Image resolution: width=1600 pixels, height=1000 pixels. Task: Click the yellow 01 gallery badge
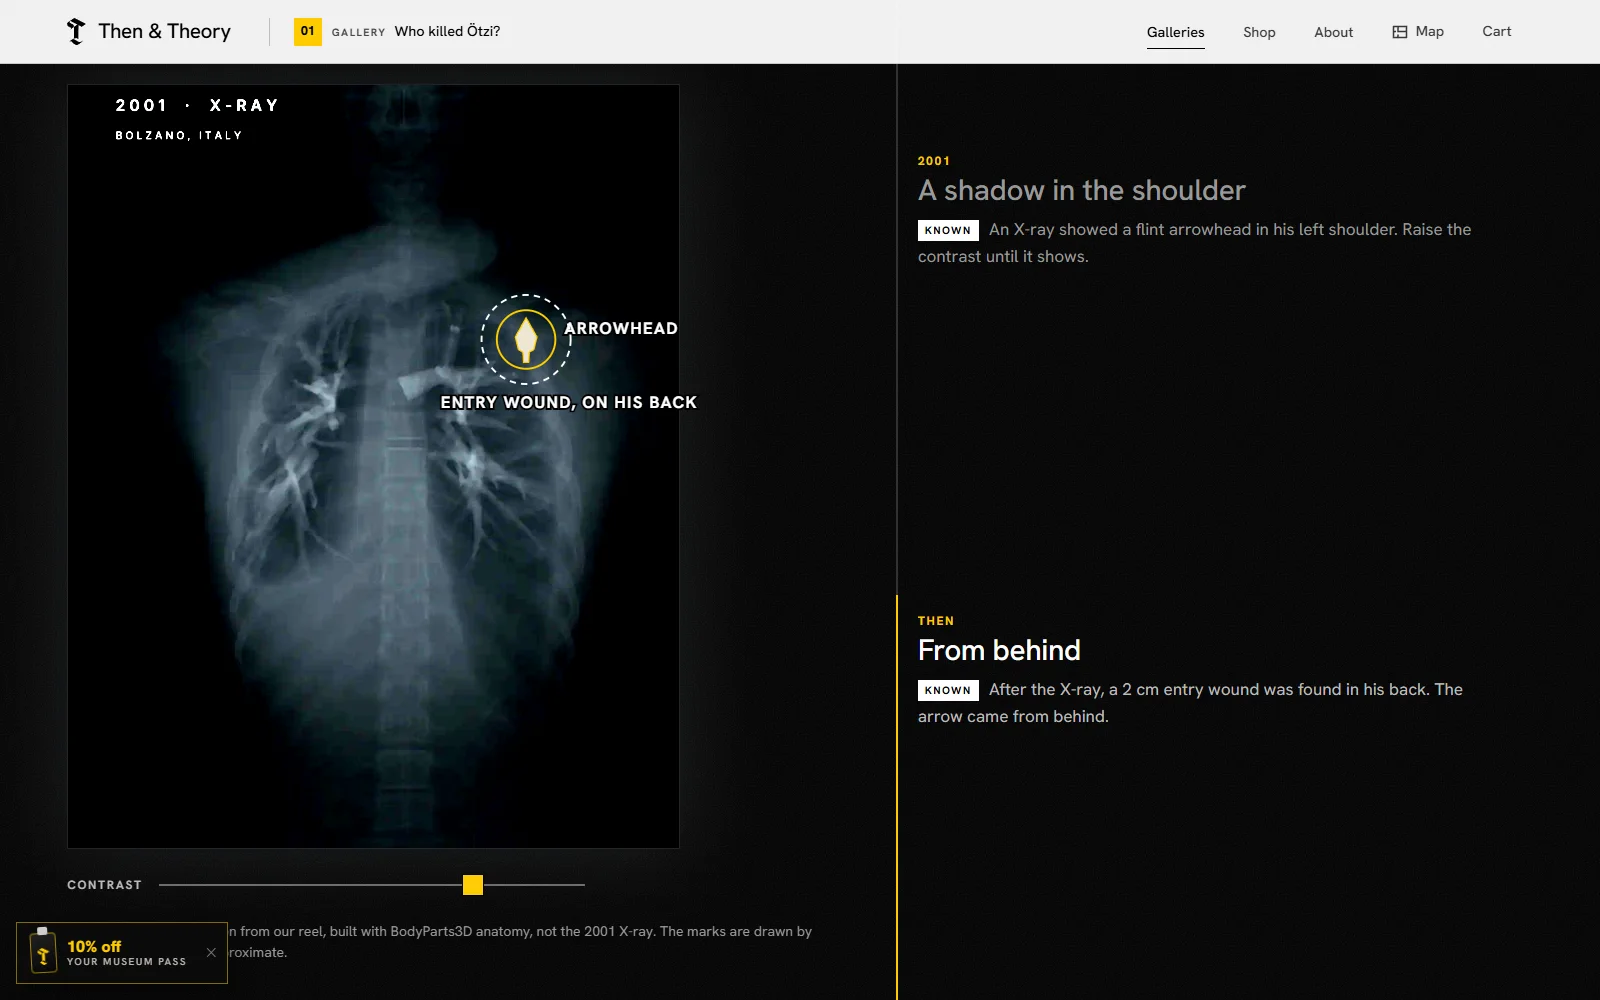308,32
